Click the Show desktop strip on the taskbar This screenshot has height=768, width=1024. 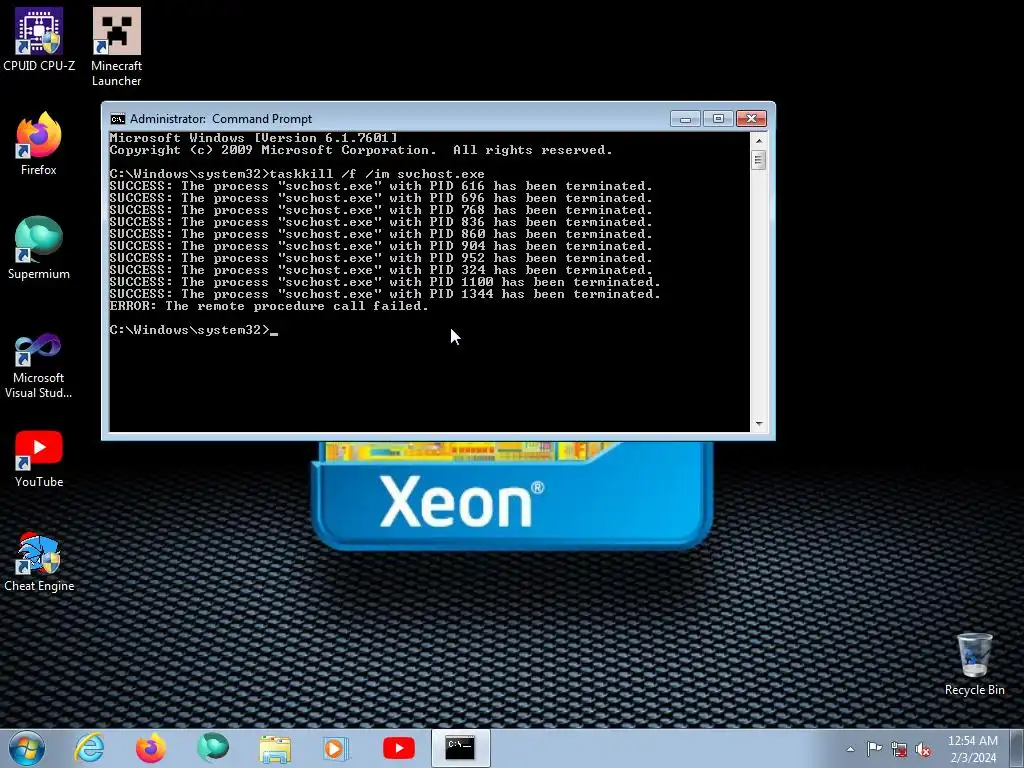[1017, 748]
